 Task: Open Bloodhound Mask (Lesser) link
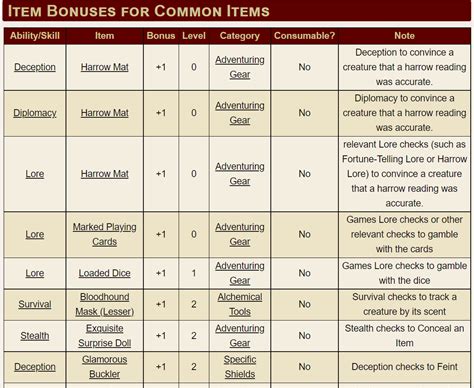coord(104,304)
